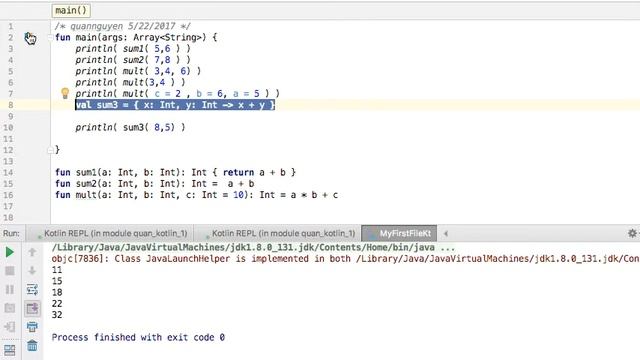Image resolution: width=640 pixels, height=360 pixels.
Task: Click console output value 32
Action: click(57, 315)
